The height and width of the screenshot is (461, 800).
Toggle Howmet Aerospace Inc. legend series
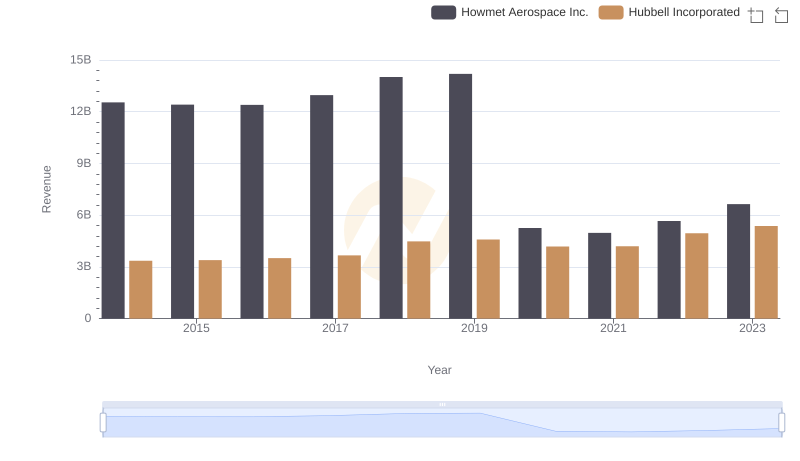point(510,12)
